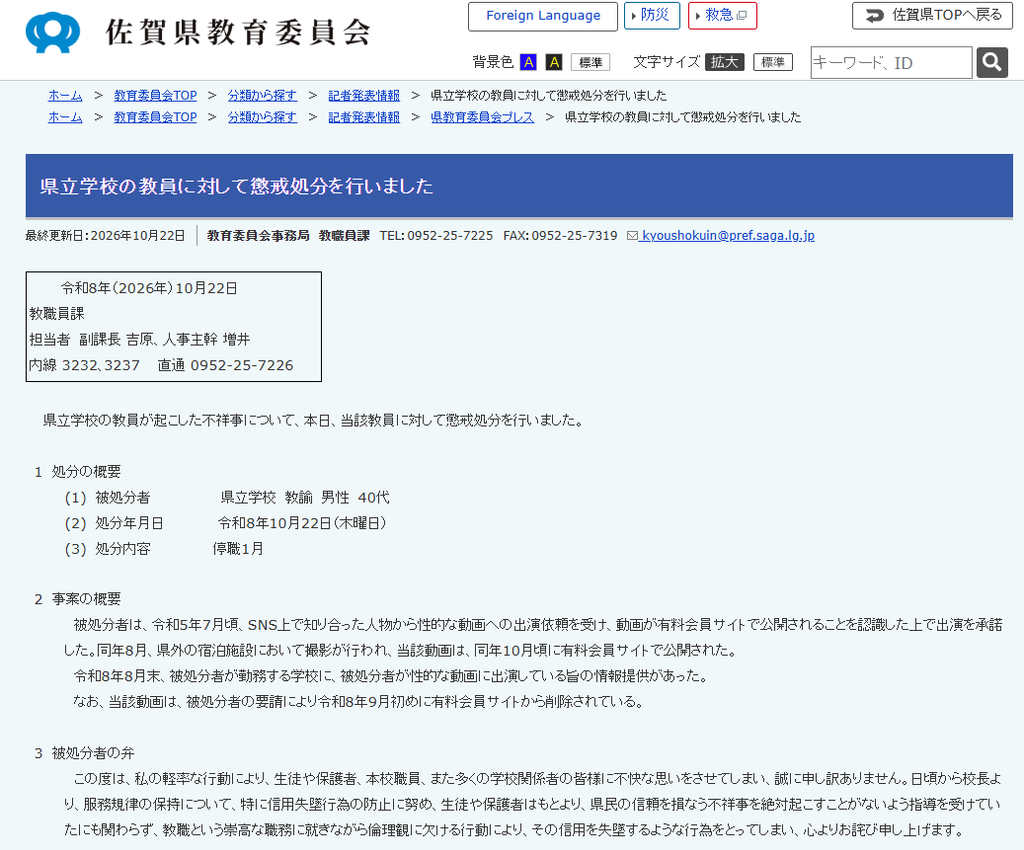Click the FAX:0952-25-7319 text
The width and height of the screenshot is (1024, 850).
click(x=560, y=236)
